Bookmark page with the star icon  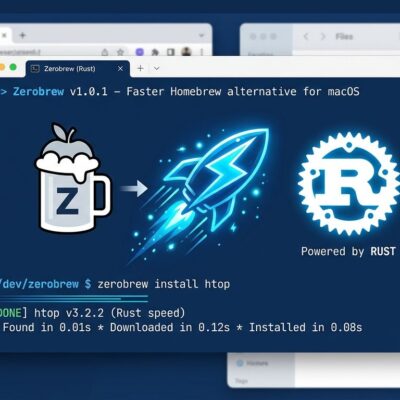[120, 52]
